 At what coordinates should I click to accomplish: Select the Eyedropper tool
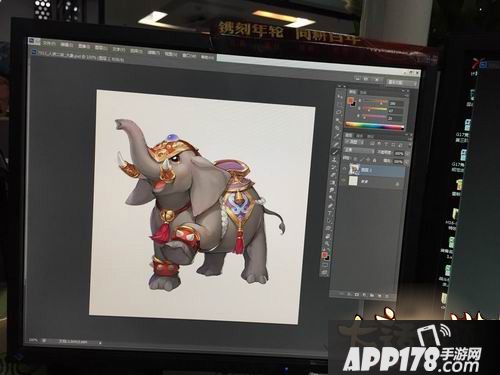[336, 136]
